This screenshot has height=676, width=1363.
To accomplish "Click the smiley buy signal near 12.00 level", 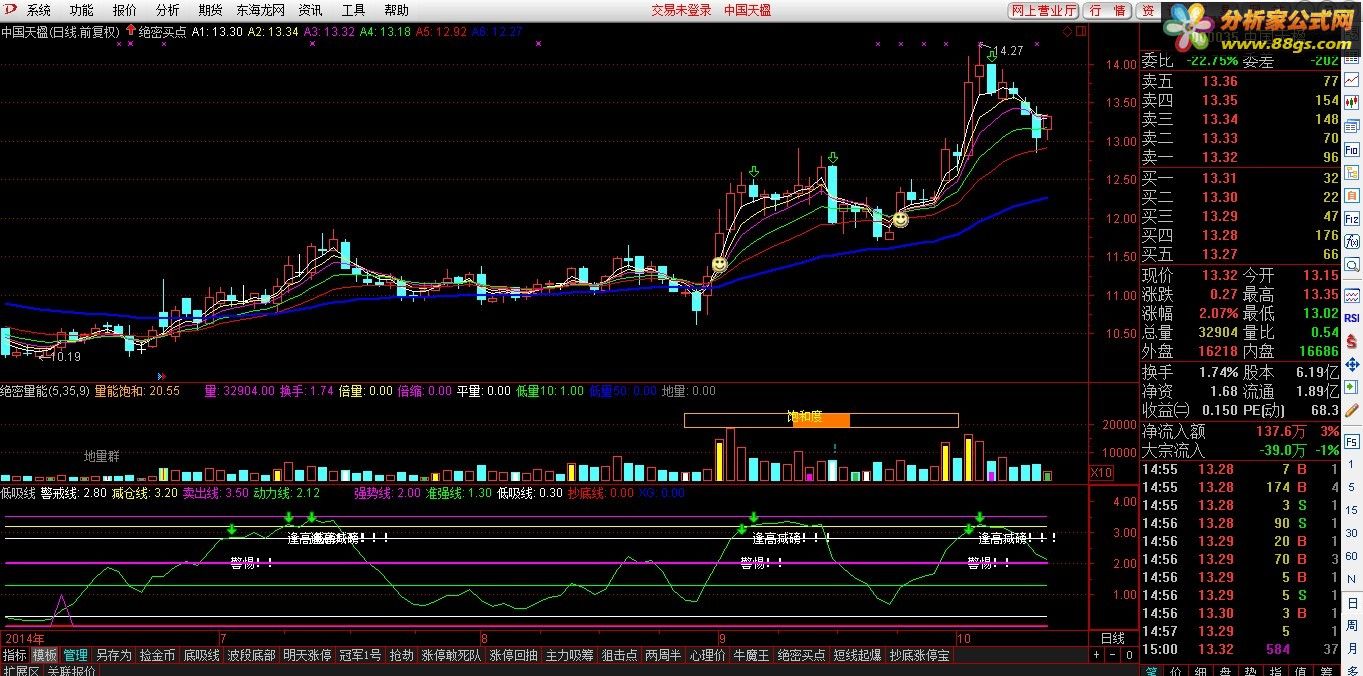I will [x=900, y=218].
